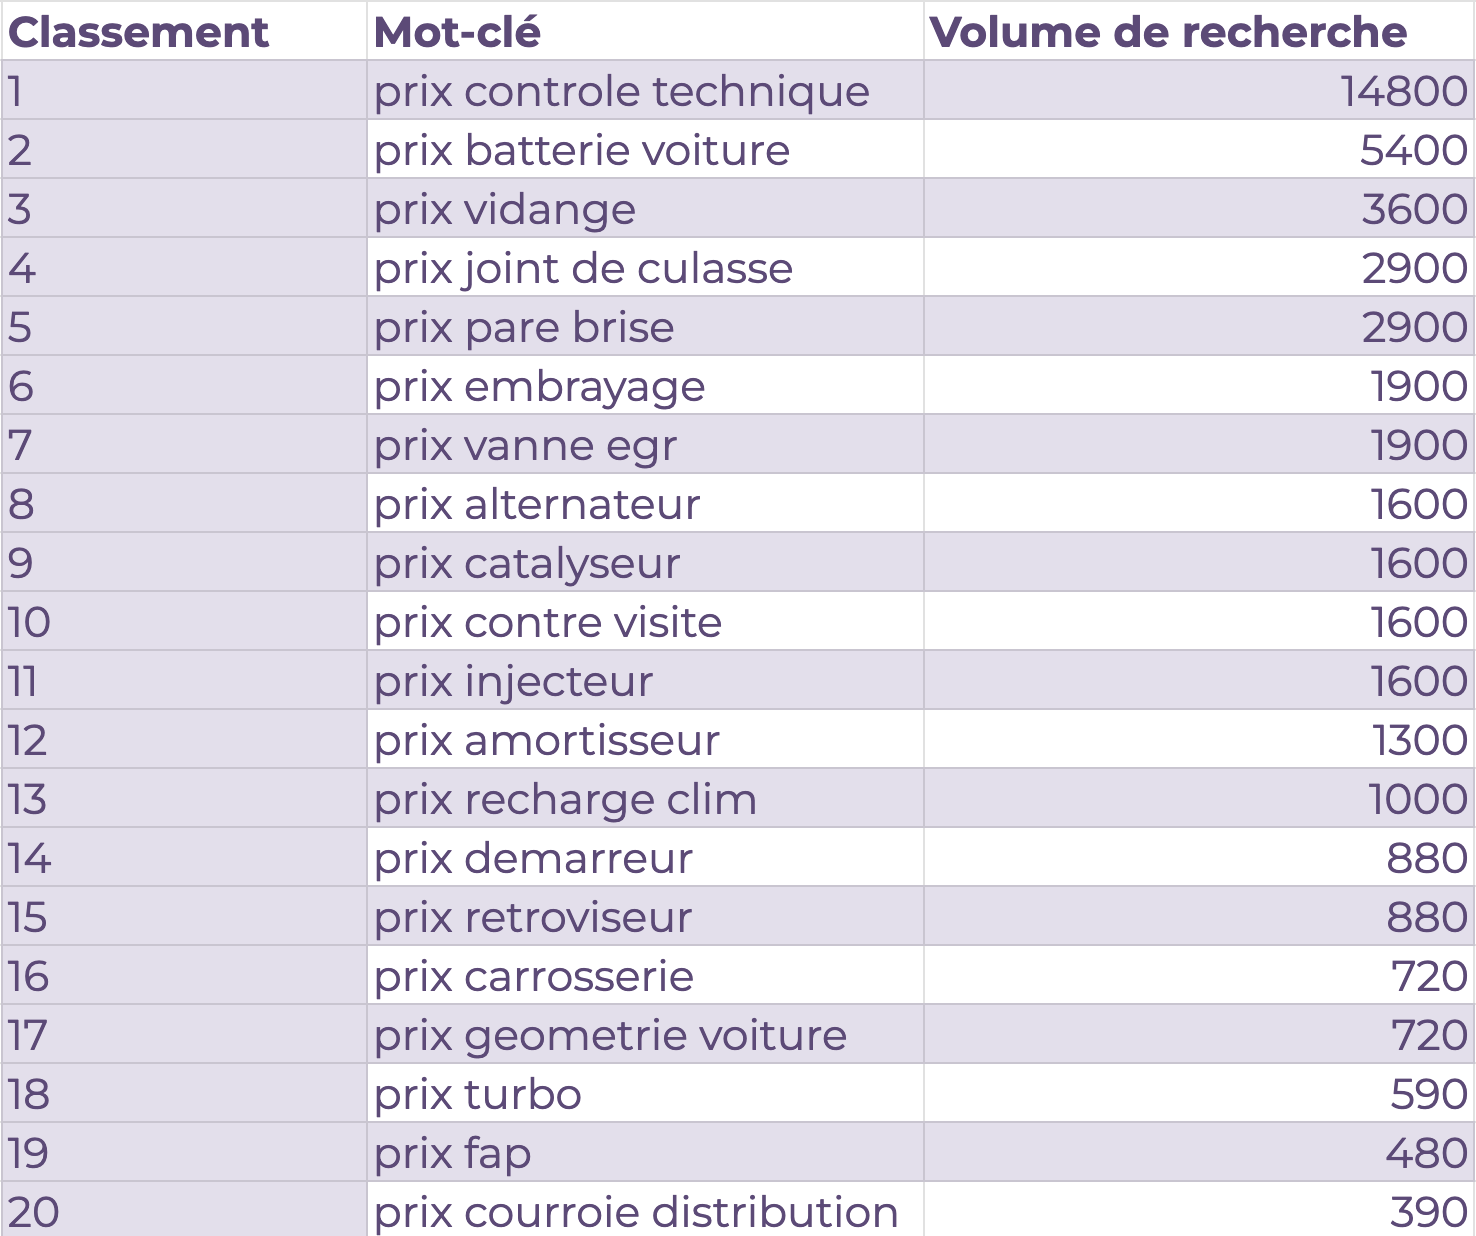Click the 'prix vanne egr' cell
The height and width of the screenshot is (1236, 1476).
[x=525, y=445]
